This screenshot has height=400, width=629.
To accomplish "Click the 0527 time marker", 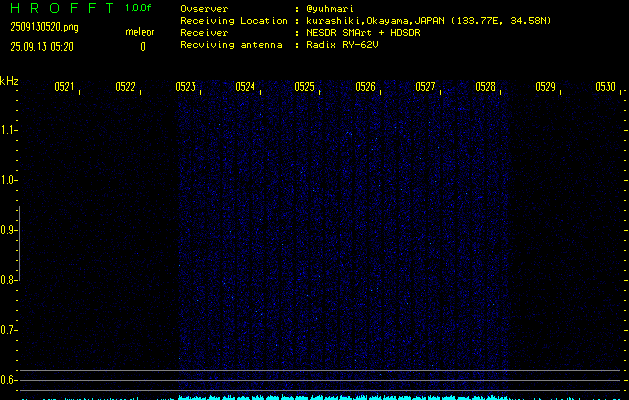I will click(425, 87).
